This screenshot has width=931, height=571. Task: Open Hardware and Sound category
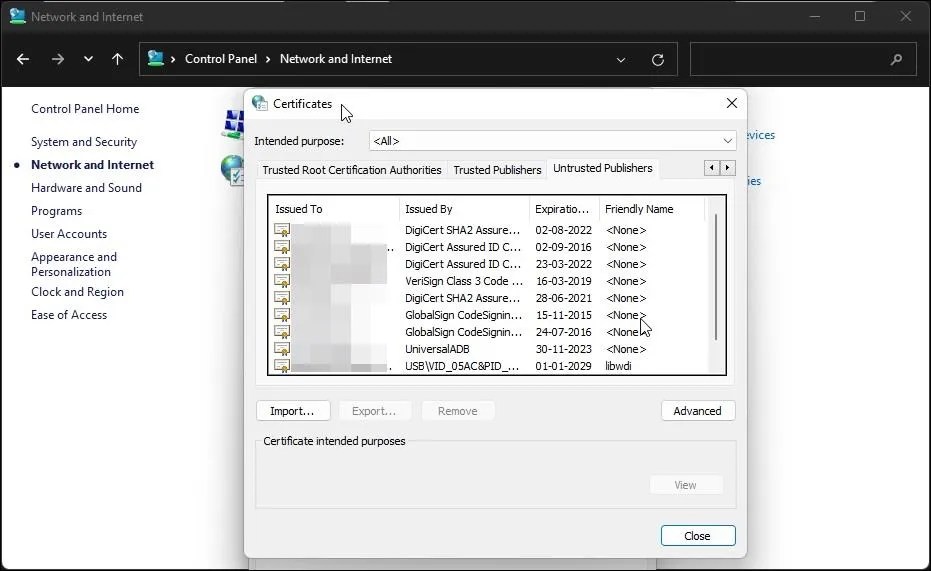[86, 188]
